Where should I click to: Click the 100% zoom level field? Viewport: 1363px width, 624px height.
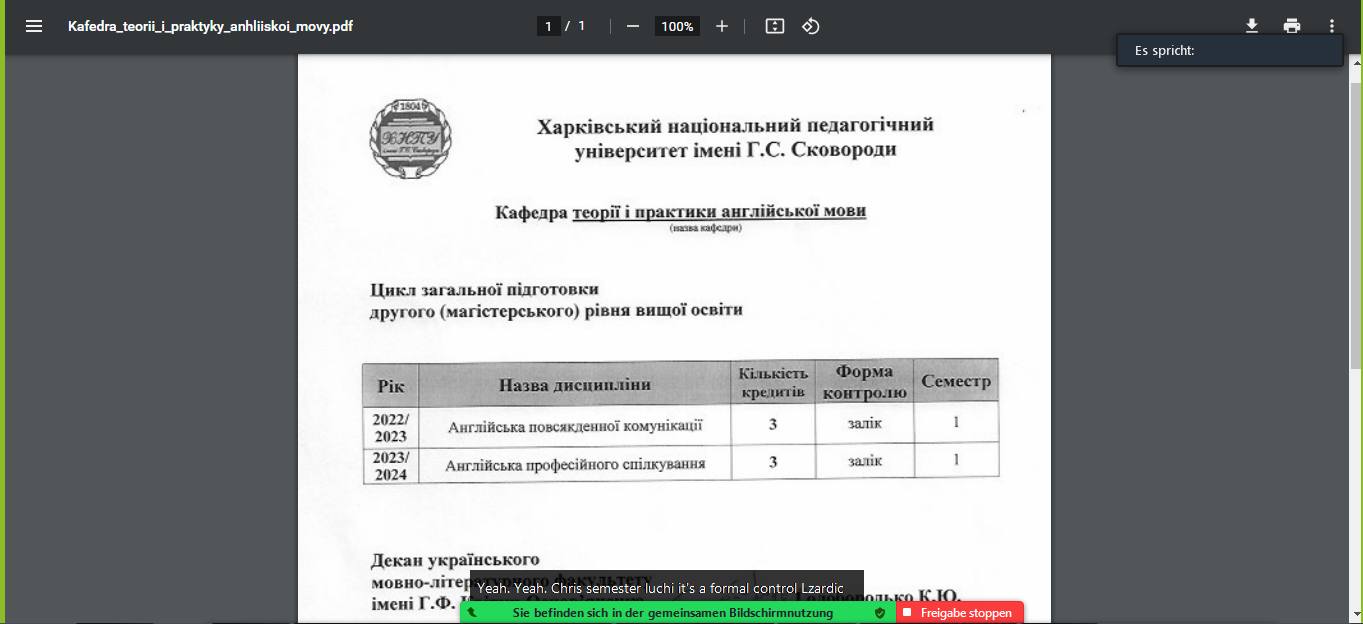point(677,26)
